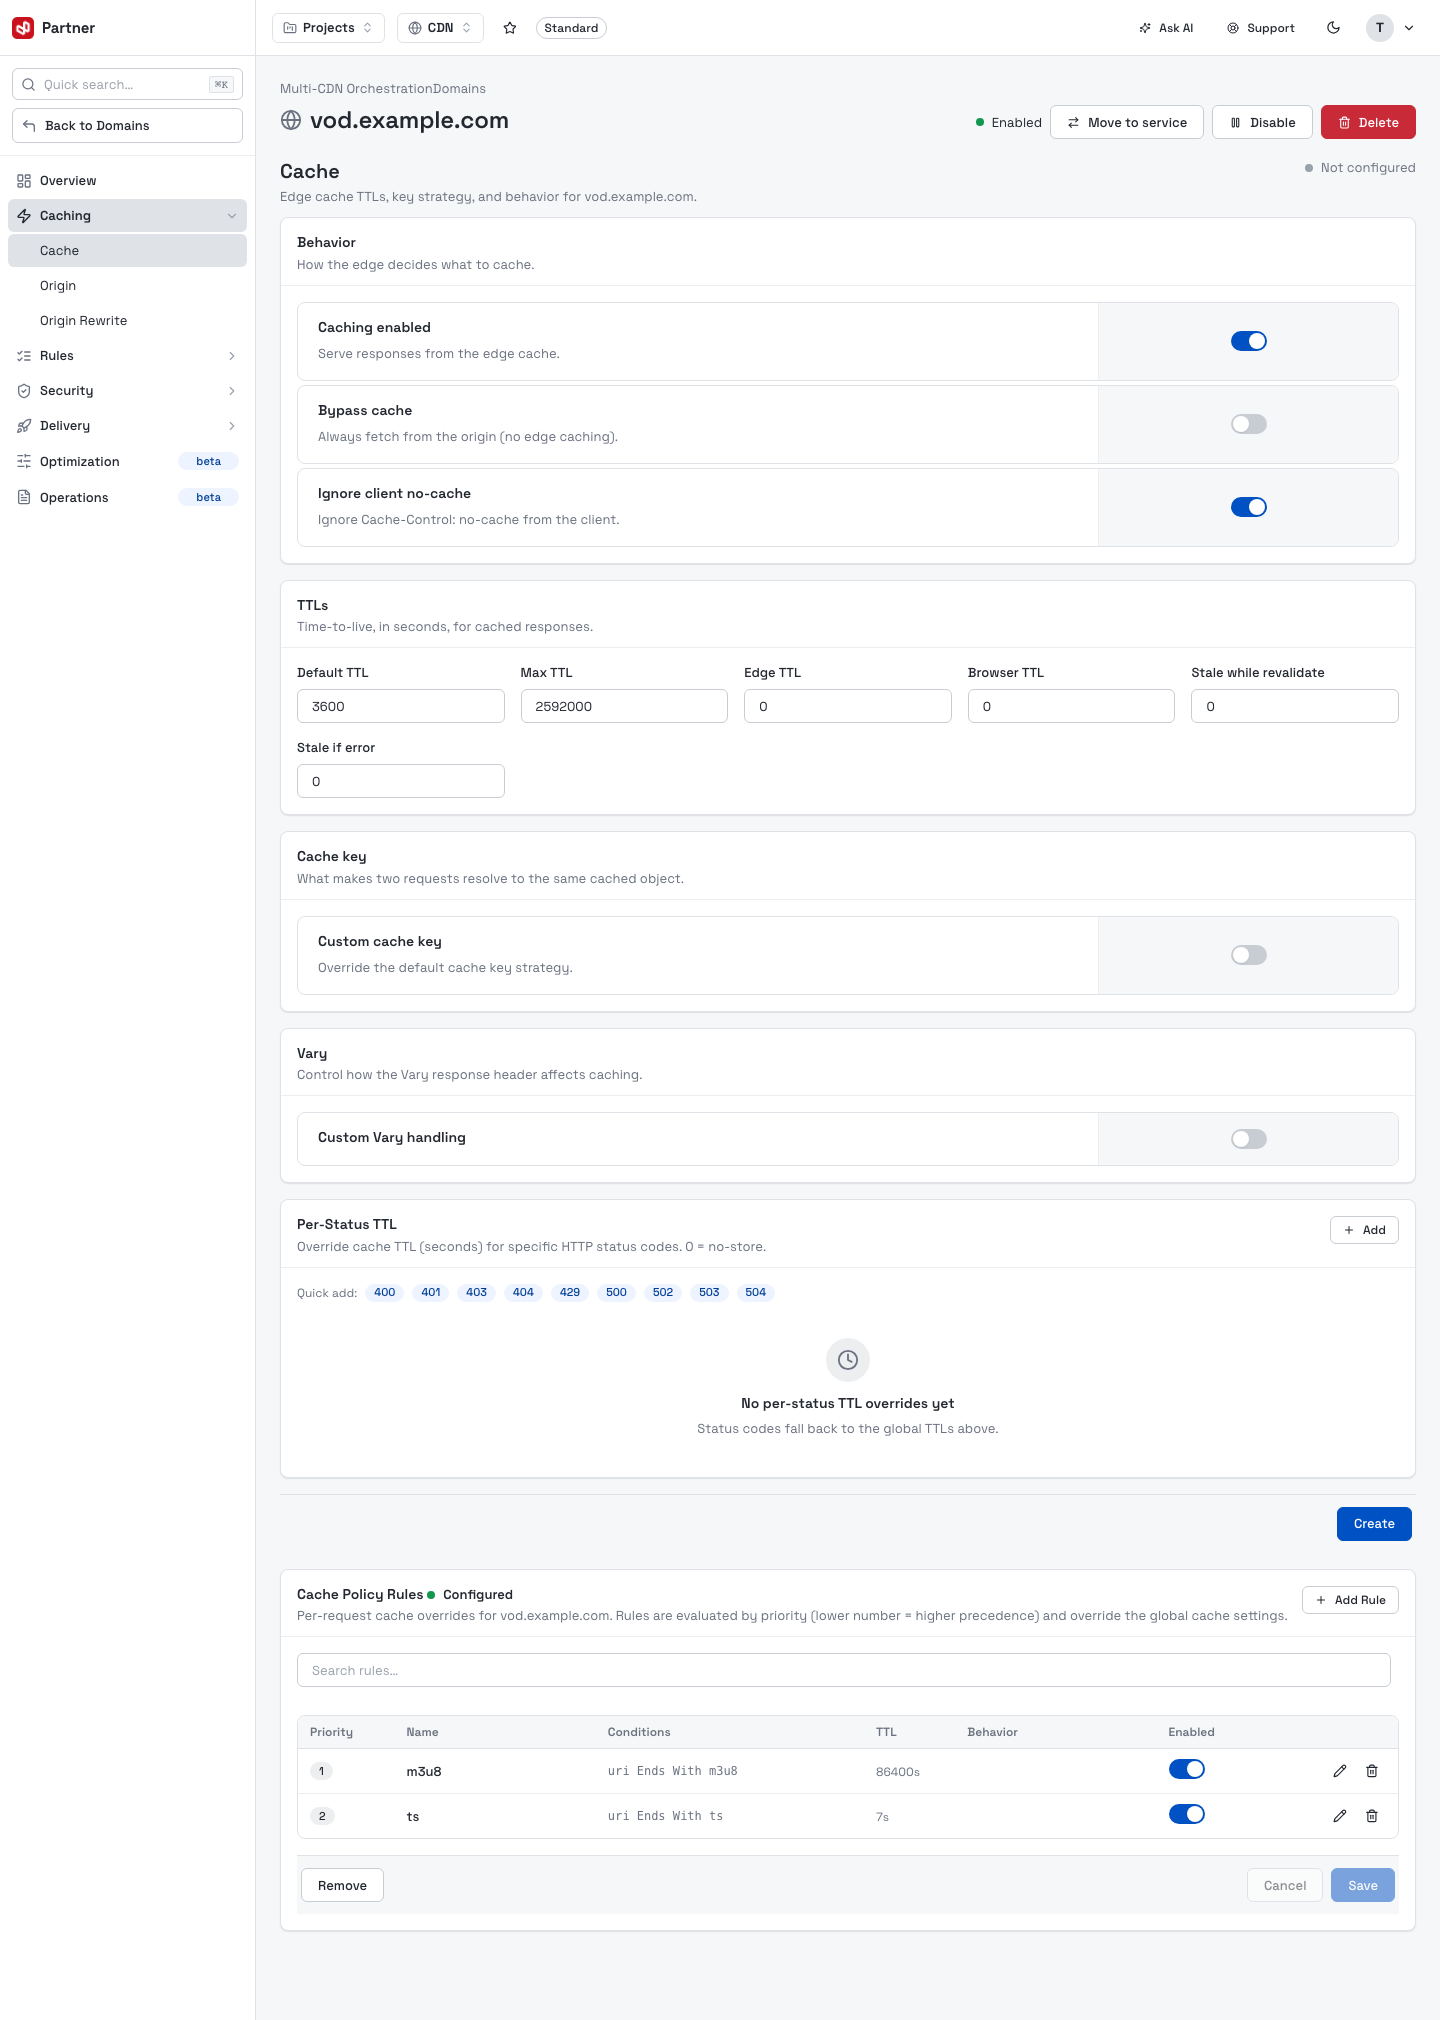
Task: Delete the m3u8 rule trash icon
Action: (1372, 1771)
